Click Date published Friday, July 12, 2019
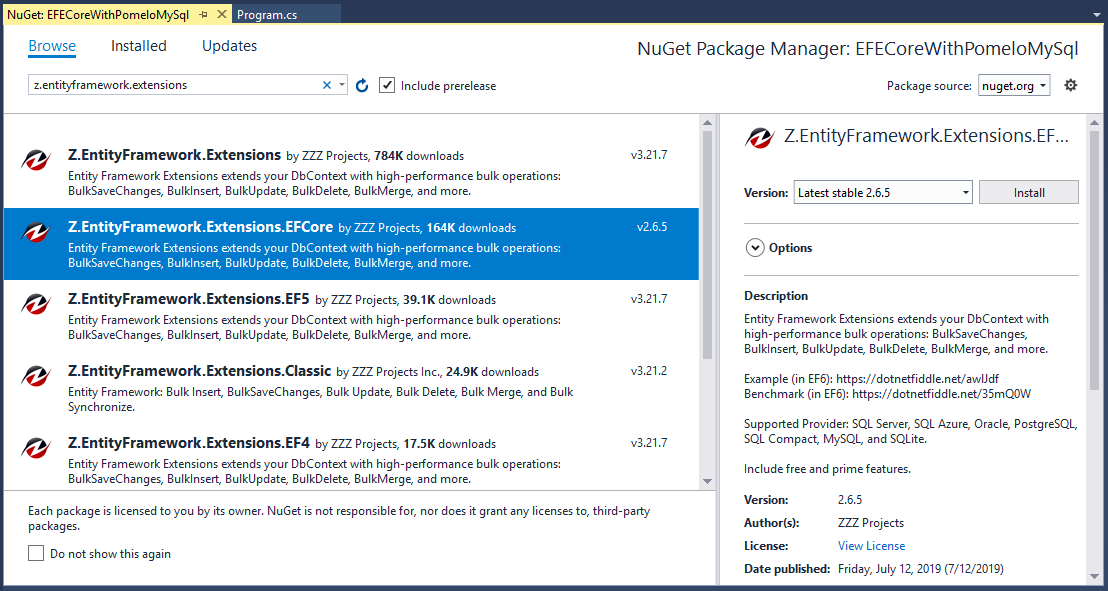This screenshot has height=591, width=1108. click(x=921, y=568)
